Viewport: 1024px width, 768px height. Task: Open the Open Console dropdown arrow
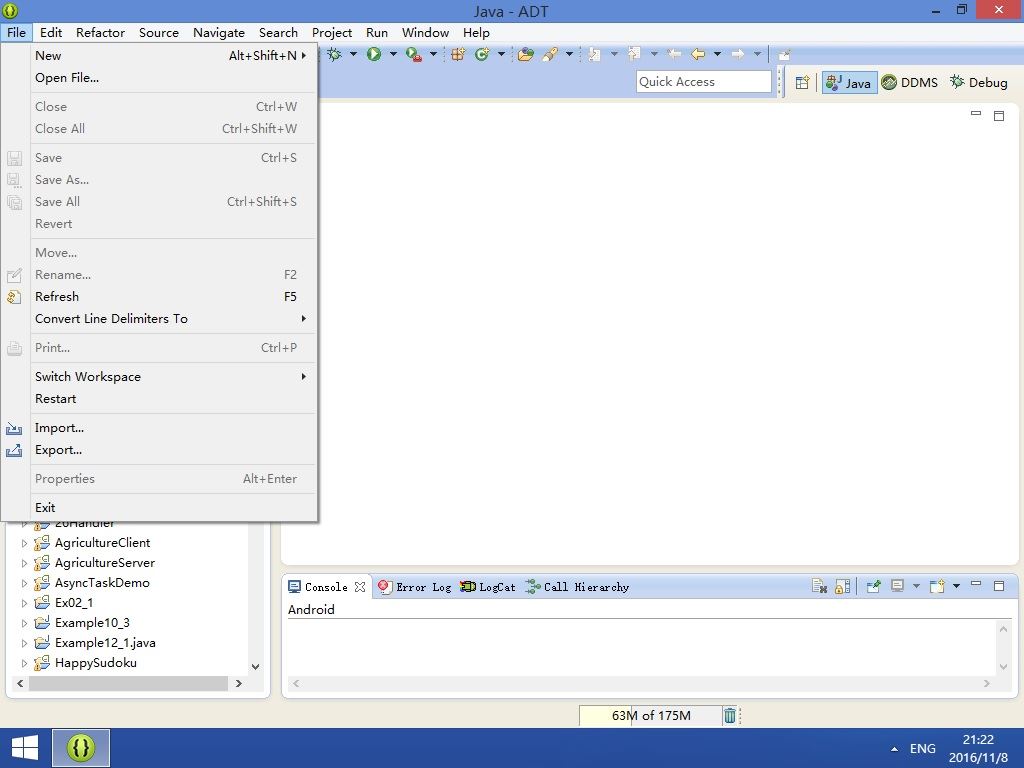click(957, 586)
